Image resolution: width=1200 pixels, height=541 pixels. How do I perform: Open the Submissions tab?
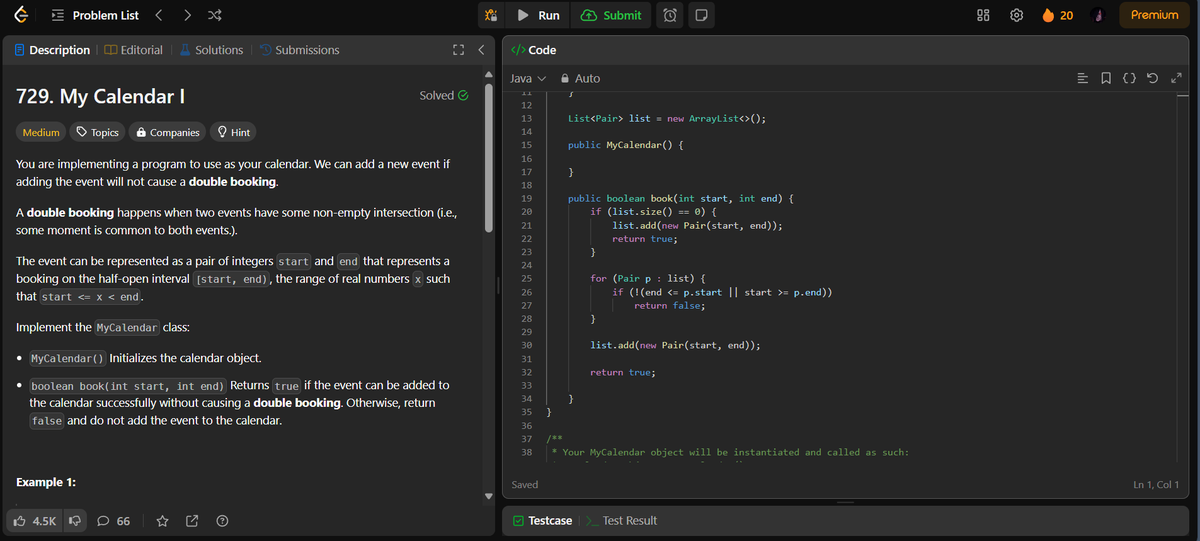click(299, 50)
